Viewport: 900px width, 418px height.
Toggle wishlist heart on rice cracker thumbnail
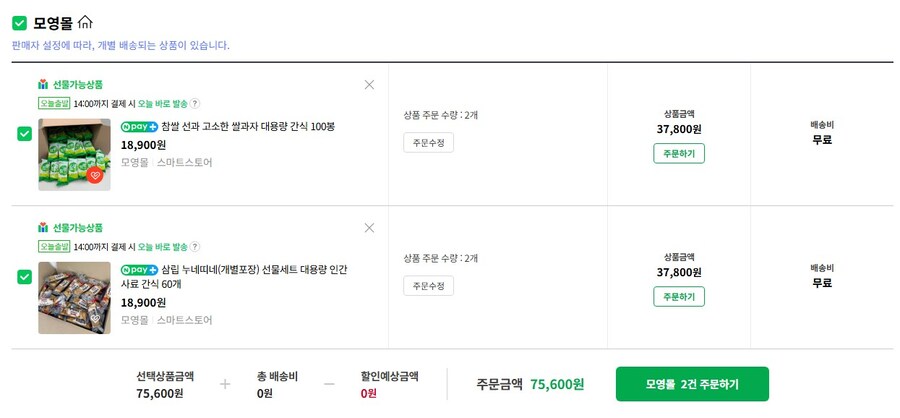point(95,175)
